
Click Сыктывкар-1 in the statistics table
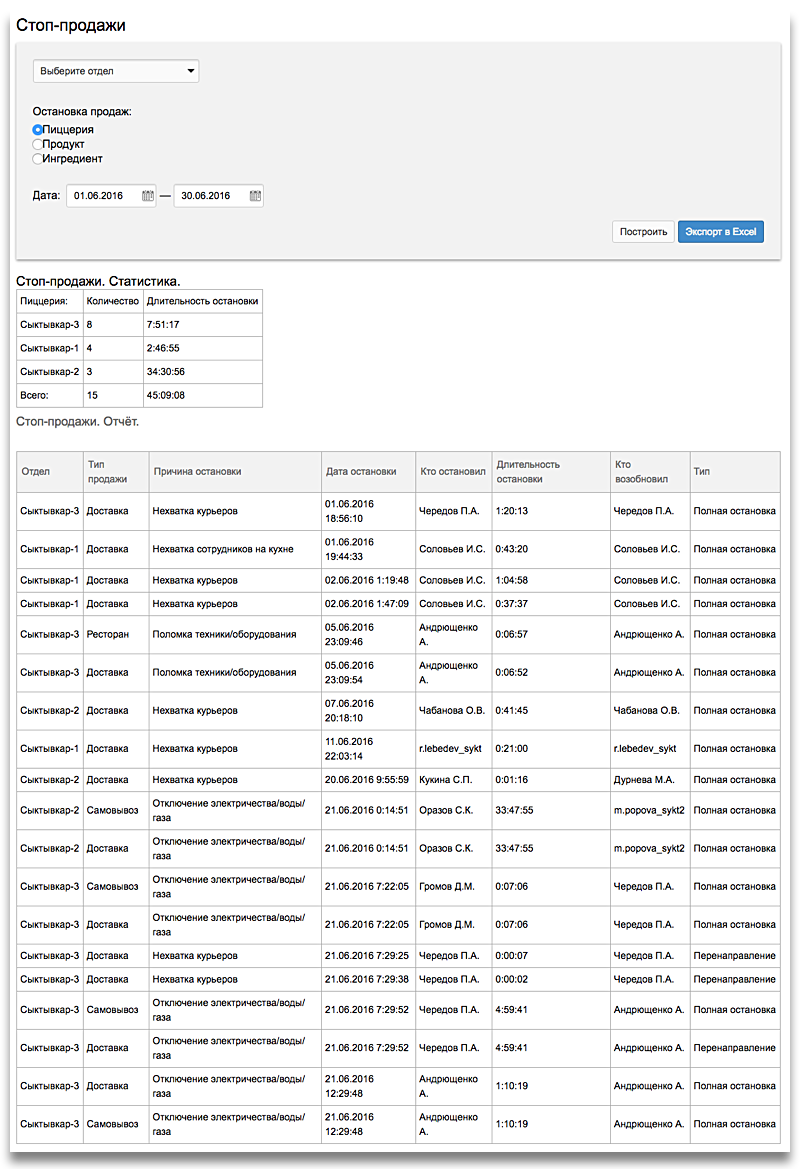tap(49, 348)
